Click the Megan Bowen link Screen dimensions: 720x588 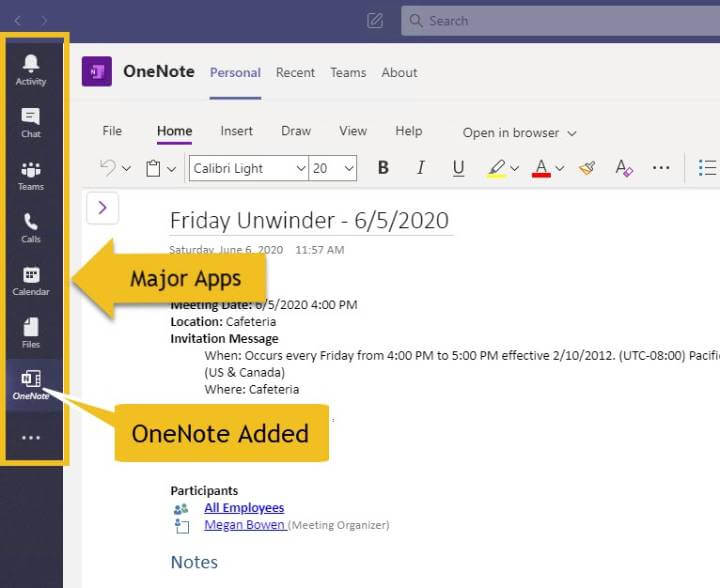click(x=244, y=525)
